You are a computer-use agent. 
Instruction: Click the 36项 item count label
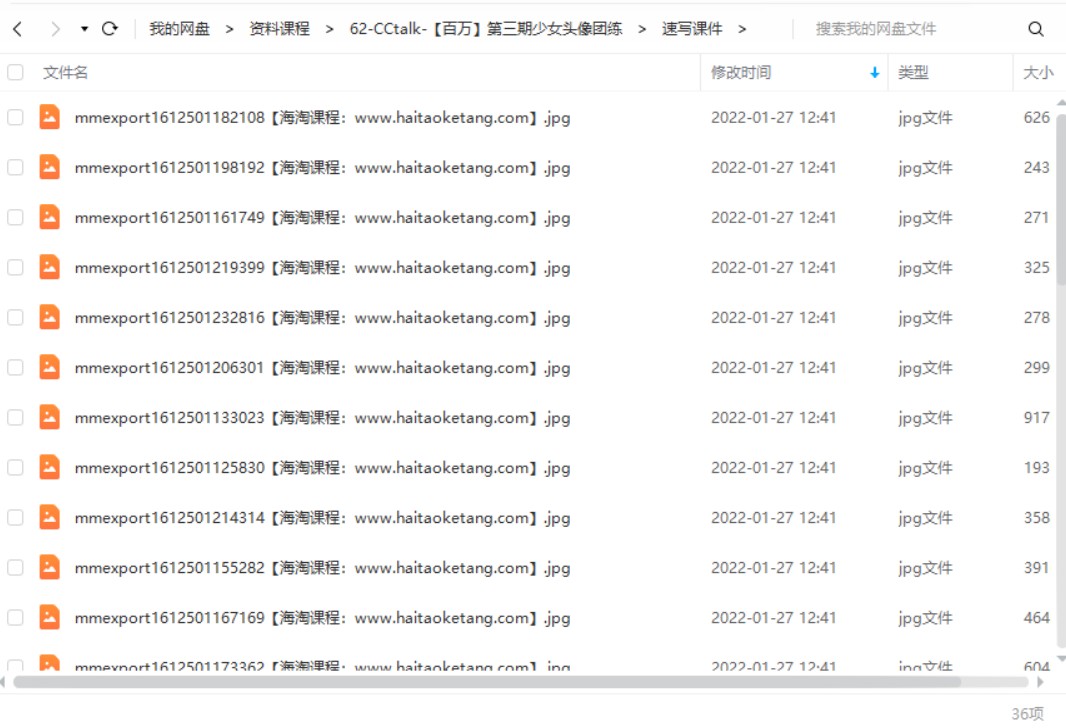pyautogui.click(x=1027, y=713)
